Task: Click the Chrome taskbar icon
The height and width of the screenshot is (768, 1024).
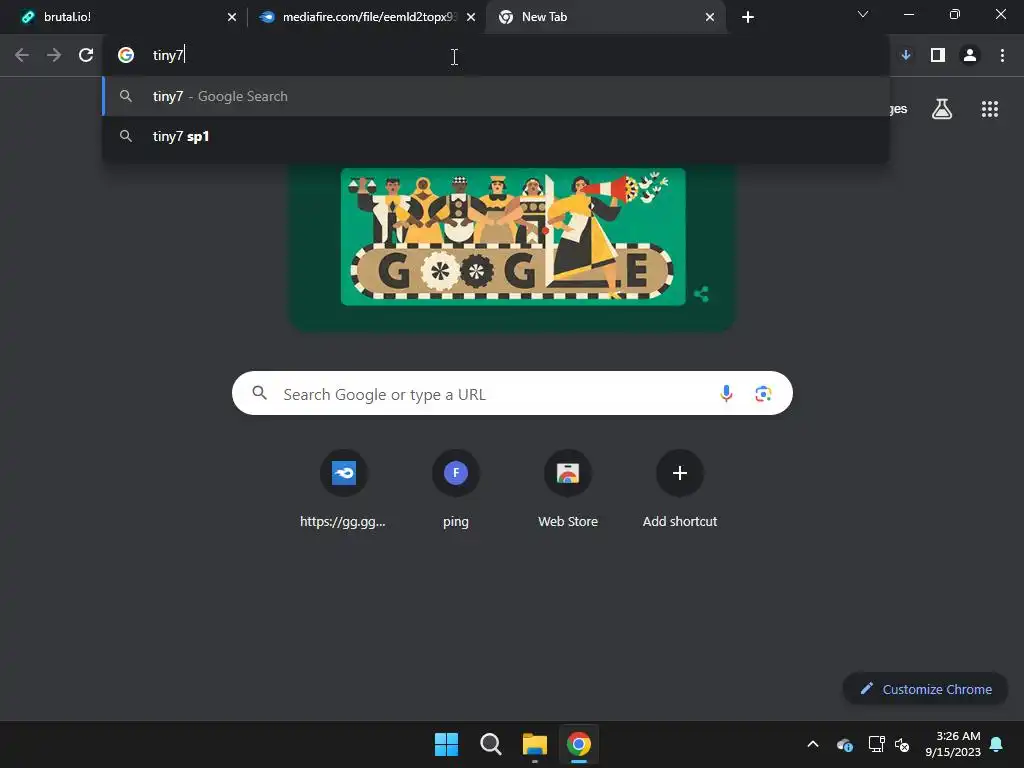Action: [579, 744]
